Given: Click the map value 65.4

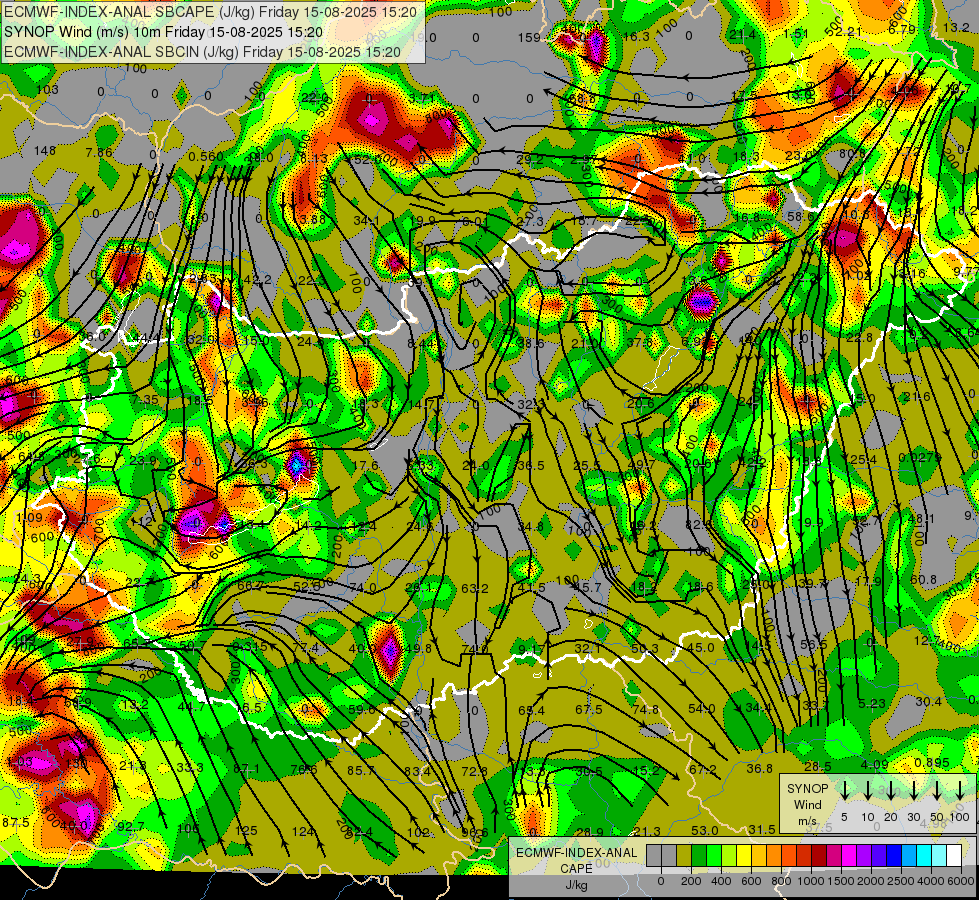Looking at the screenshot, I should pyautogui.click(x=531, y=711).
